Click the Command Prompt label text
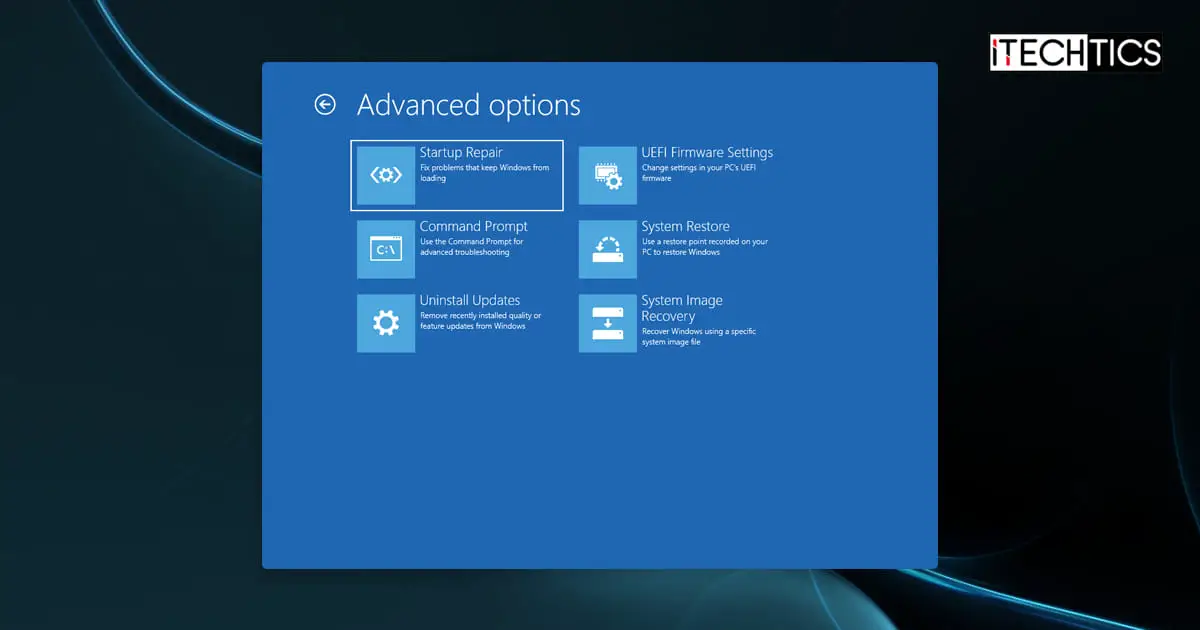 click(473, 226)
